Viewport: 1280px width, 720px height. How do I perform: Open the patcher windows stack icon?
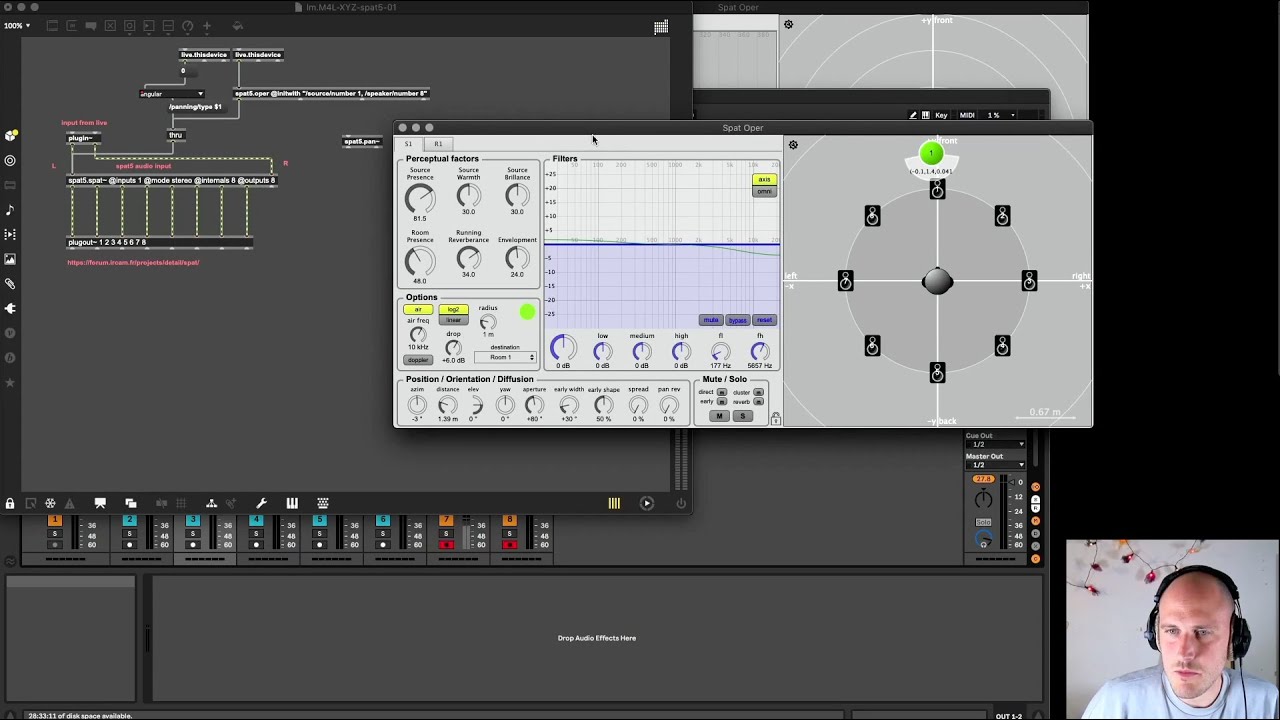coord(131,503)
